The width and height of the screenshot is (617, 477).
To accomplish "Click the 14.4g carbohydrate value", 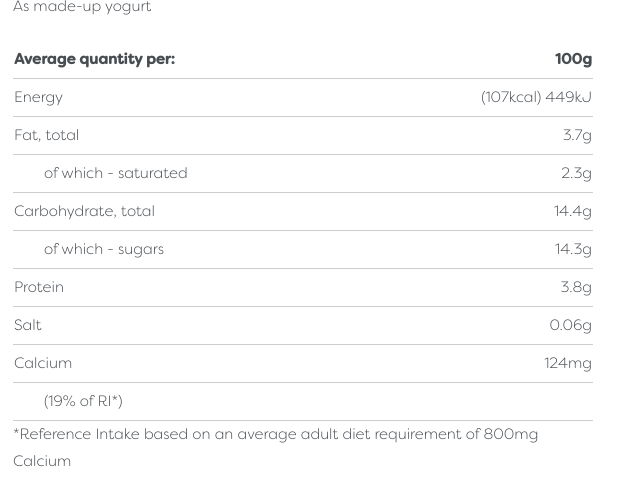I will tap(573, 211).
